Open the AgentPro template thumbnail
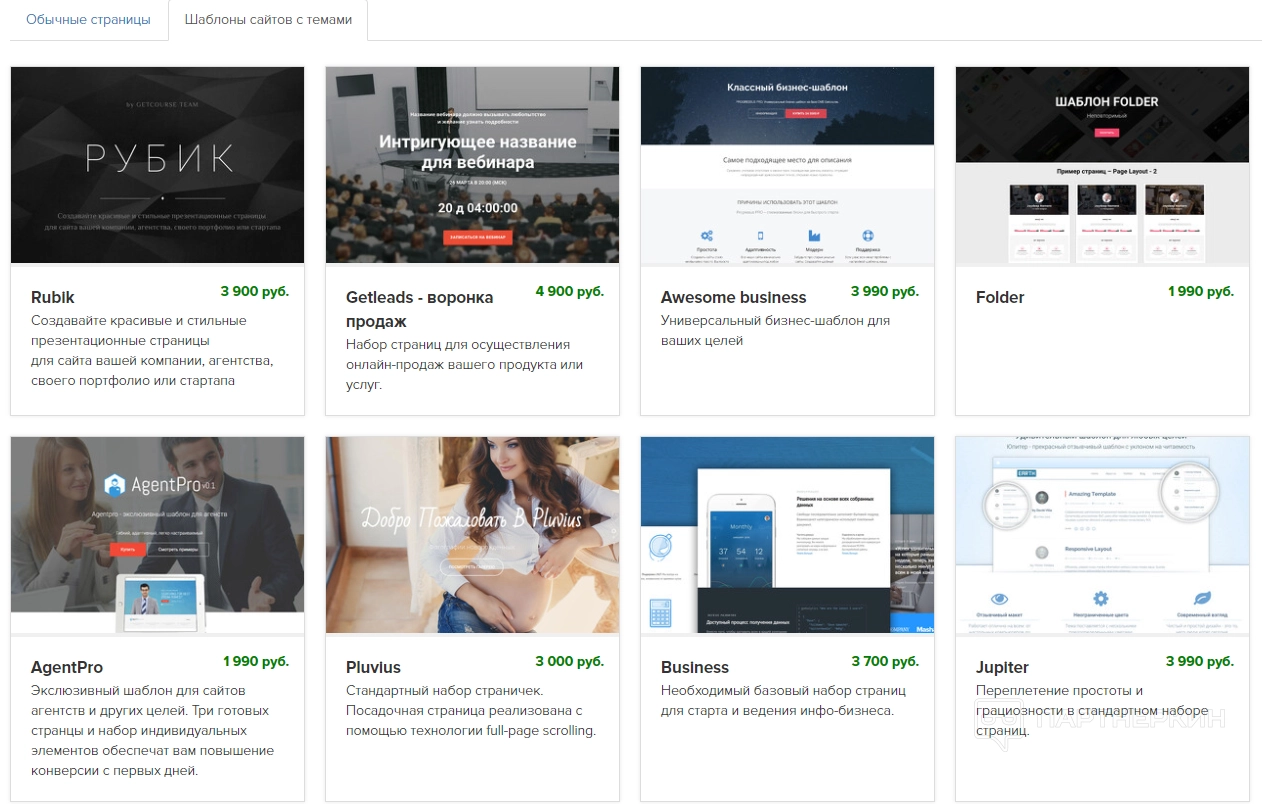The image size is (1277, 804). click(157, 535)
